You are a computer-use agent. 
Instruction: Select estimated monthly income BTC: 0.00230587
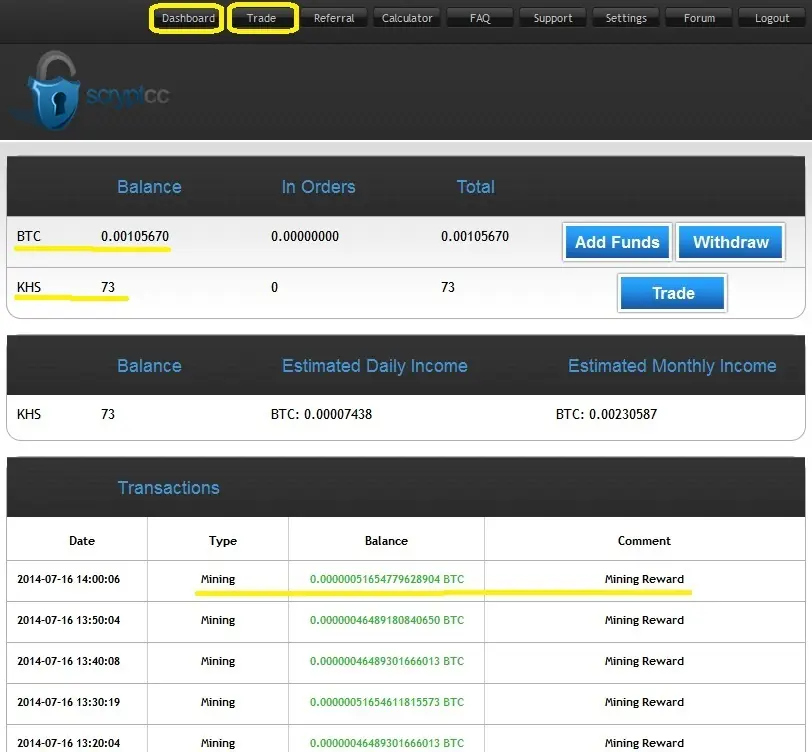click(x=606, y=414)
